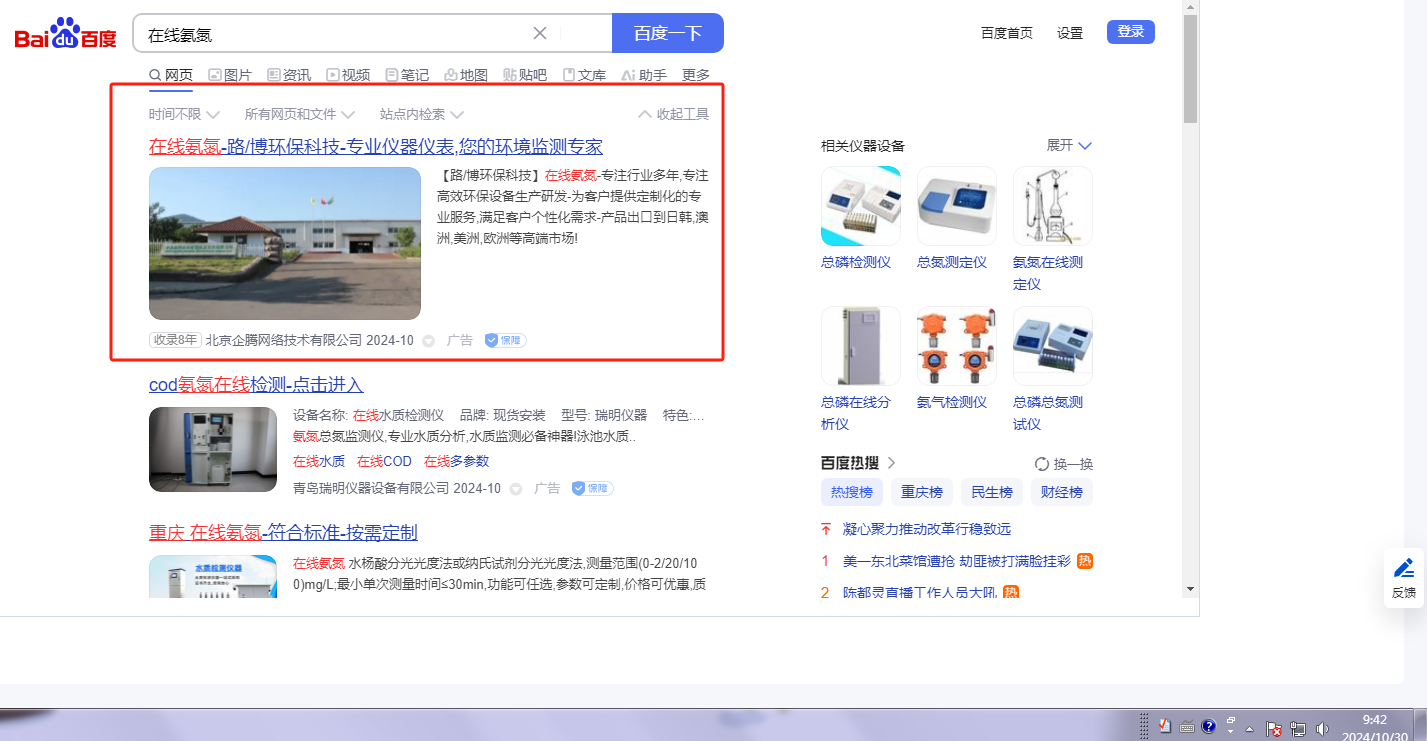Click the 百度一下 search button

click(667, 33)
